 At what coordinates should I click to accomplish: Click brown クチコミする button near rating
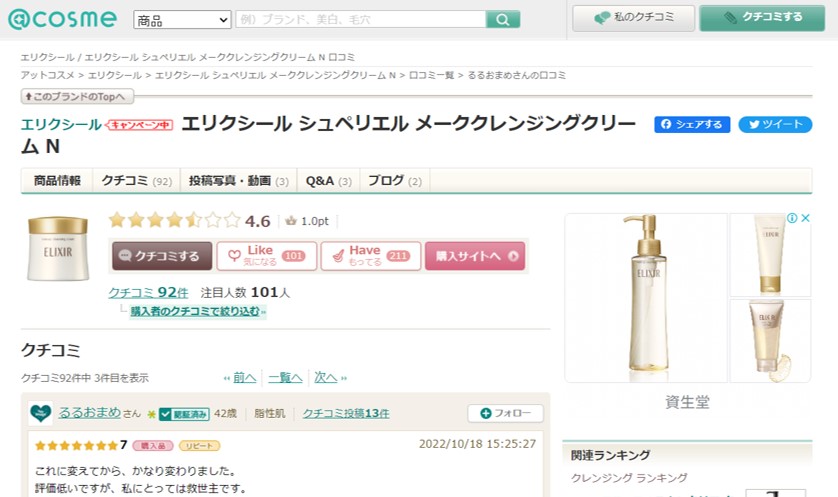click(x=162, y=256)
